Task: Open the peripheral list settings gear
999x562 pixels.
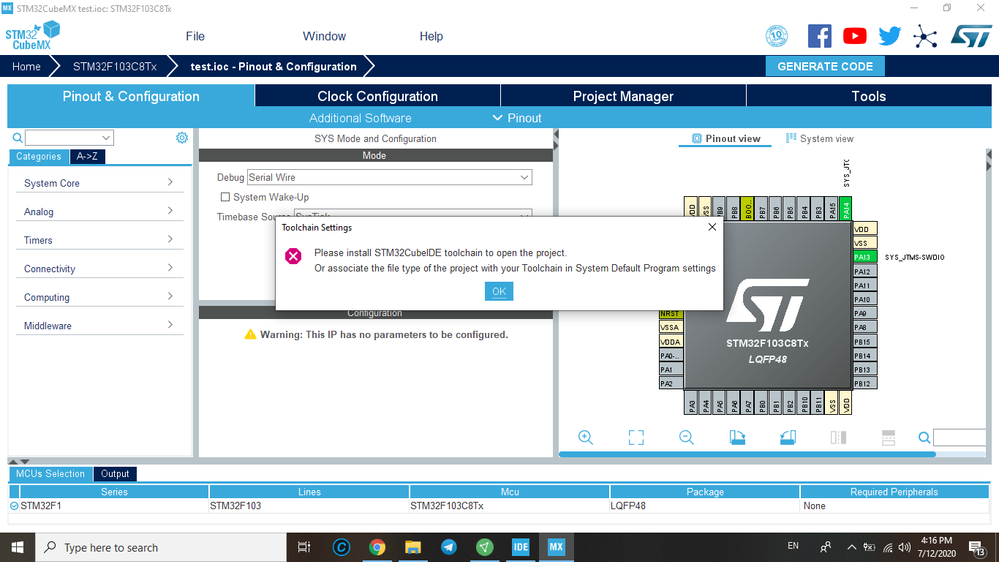Action: pos(182,138)
